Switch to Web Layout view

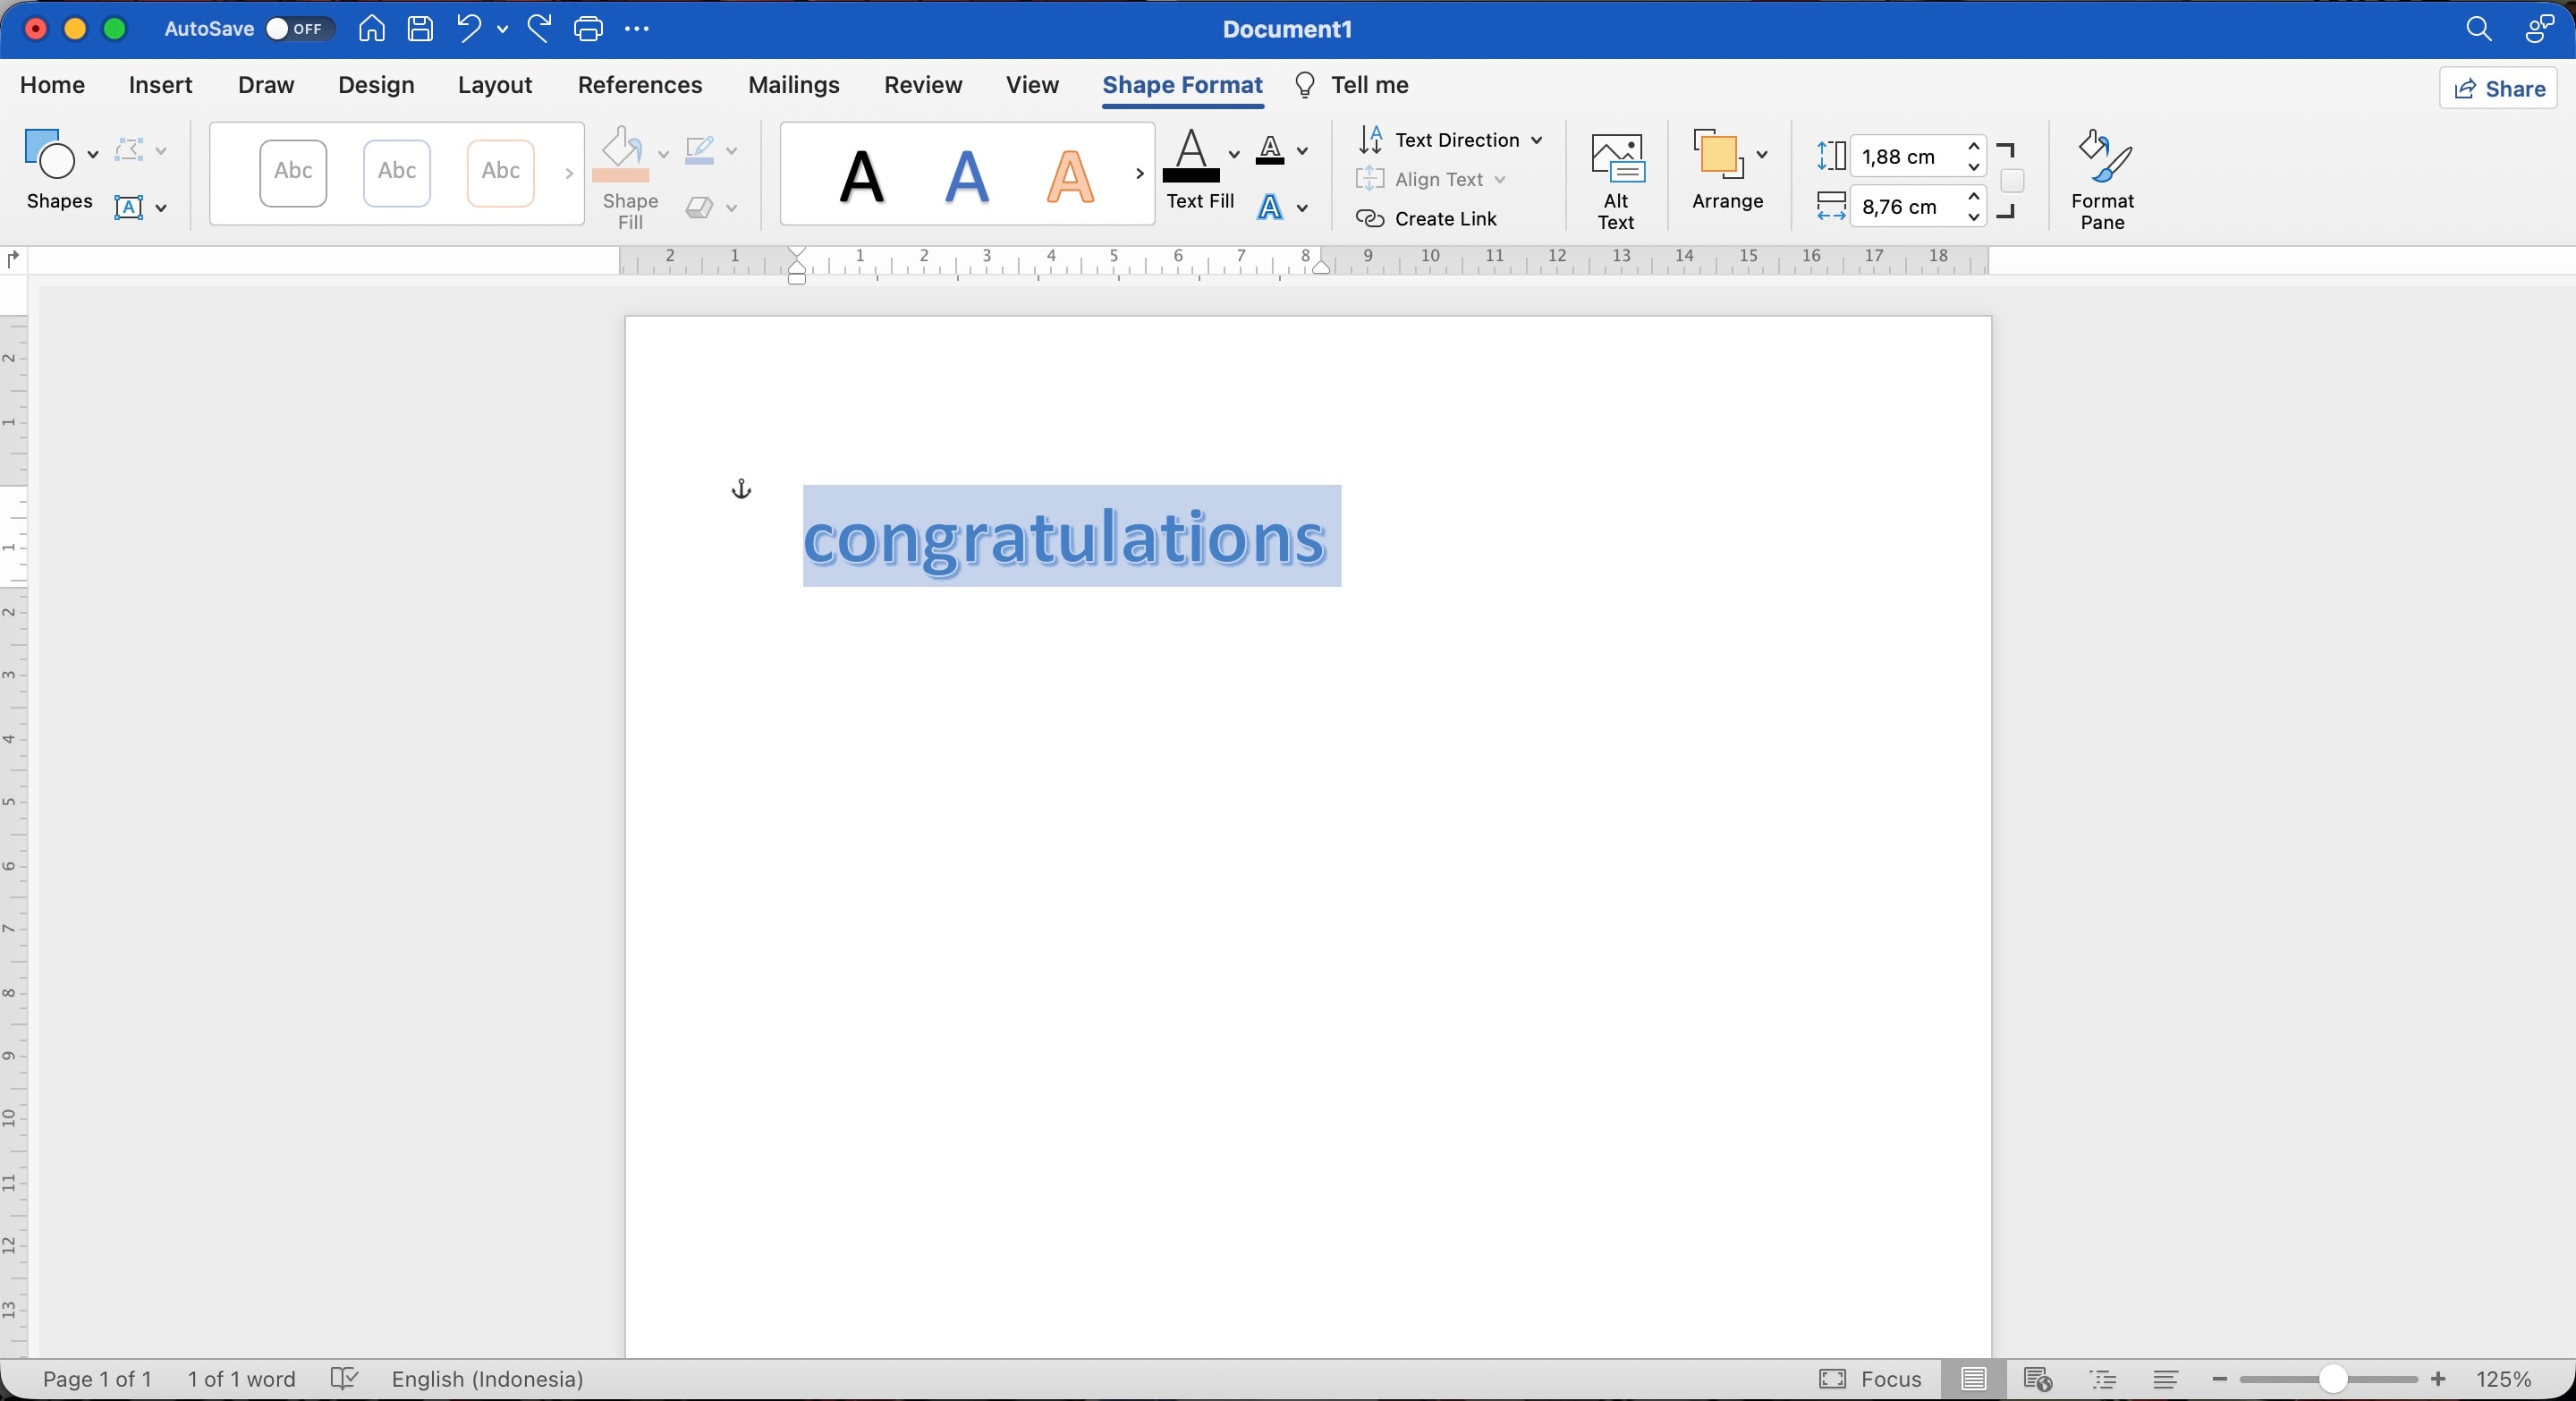point(2037,1379)
